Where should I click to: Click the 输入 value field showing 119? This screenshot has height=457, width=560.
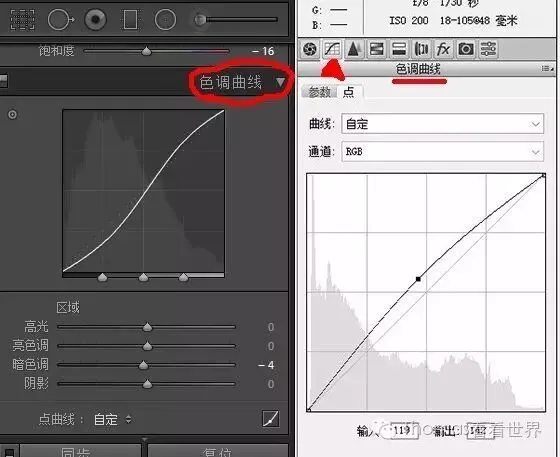pos(404,431)
